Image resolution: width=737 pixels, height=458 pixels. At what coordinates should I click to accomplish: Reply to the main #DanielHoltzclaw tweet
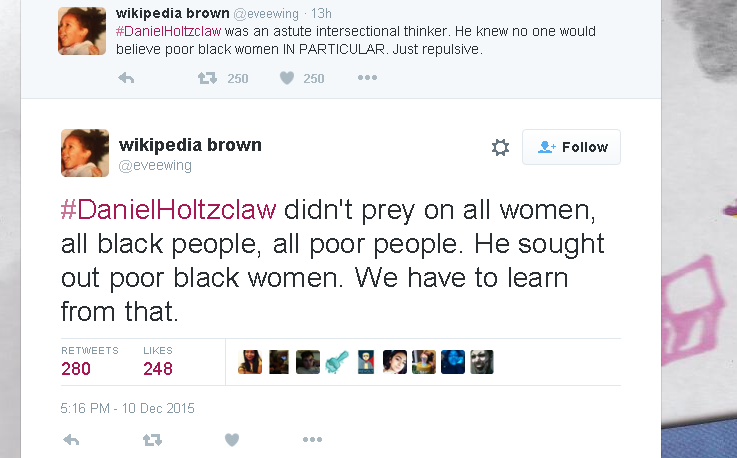[71, 440]
